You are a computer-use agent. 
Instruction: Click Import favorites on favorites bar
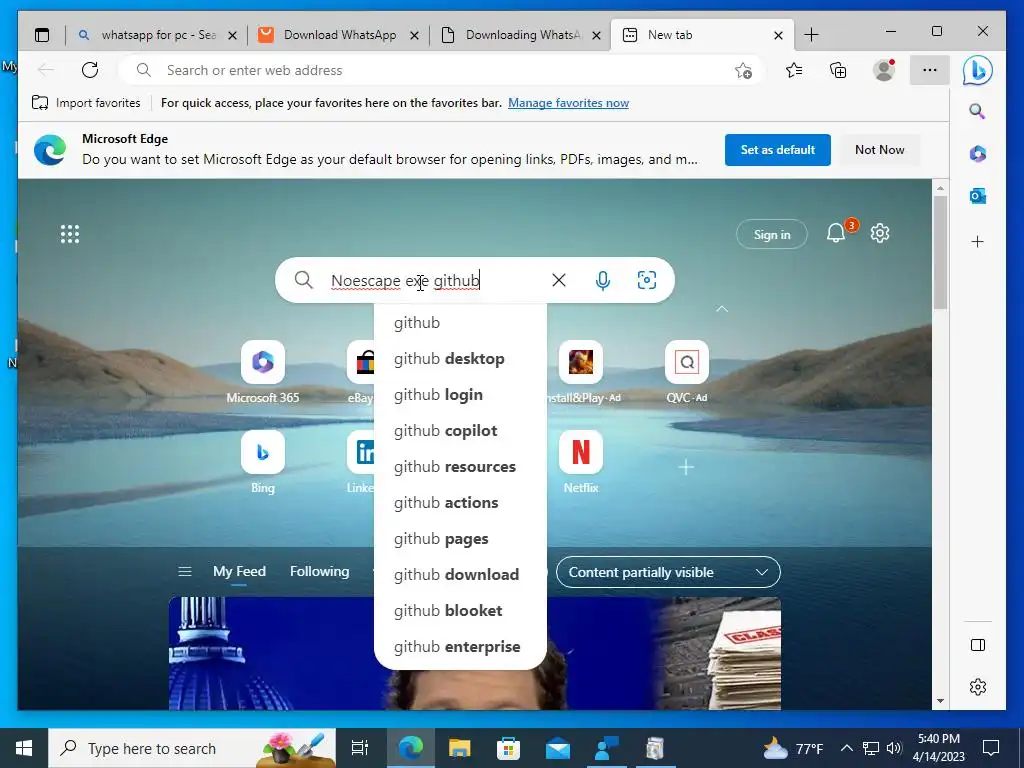coord(86,103)
